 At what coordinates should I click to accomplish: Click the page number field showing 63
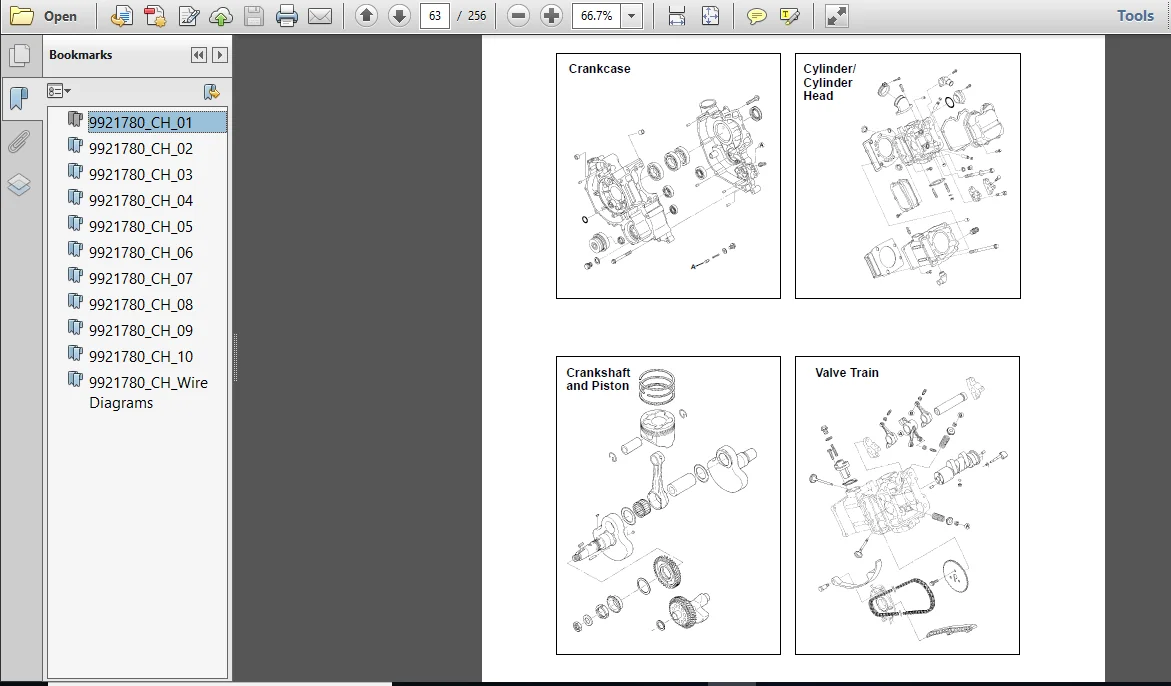435,16
